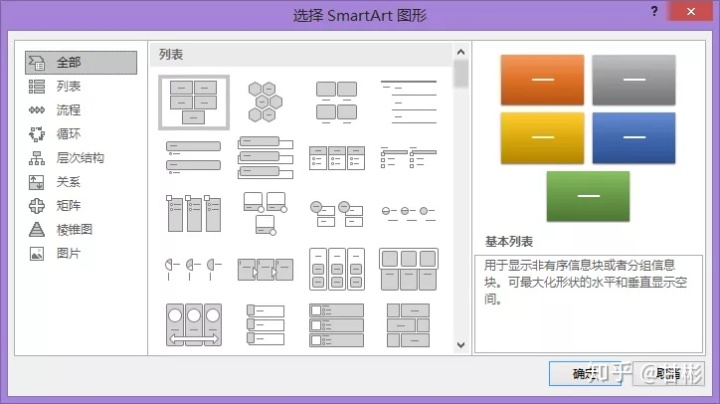Click the 流程 arrows icon
The image size is (720, 404).
(37, 110)
